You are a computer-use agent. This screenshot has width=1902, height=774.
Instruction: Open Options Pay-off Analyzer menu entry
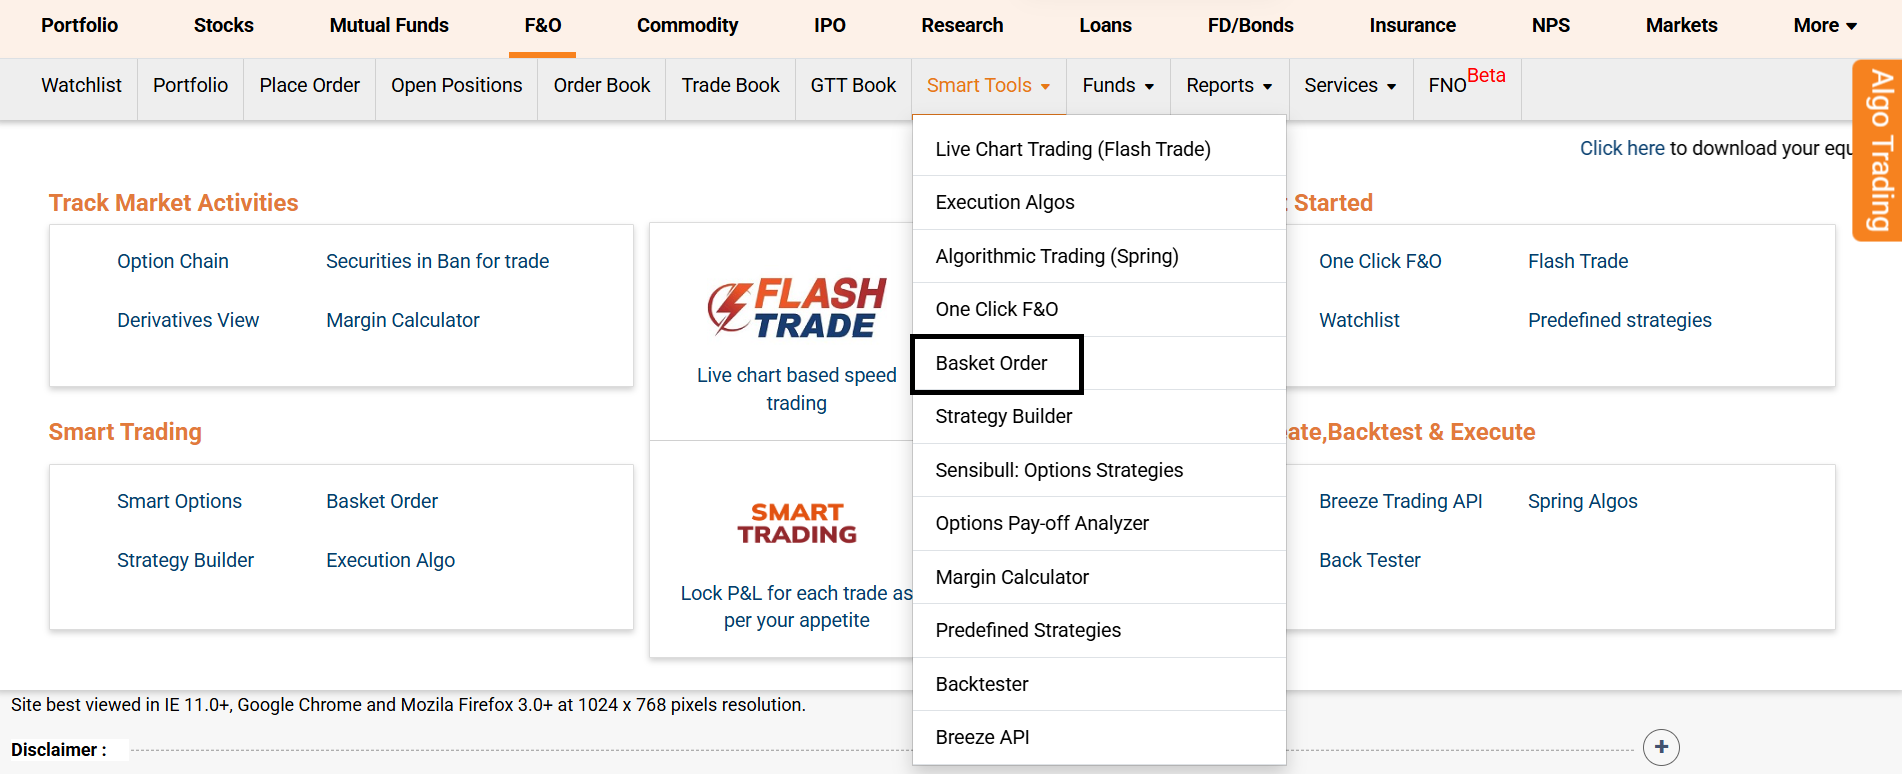[x=1041, y=523]
